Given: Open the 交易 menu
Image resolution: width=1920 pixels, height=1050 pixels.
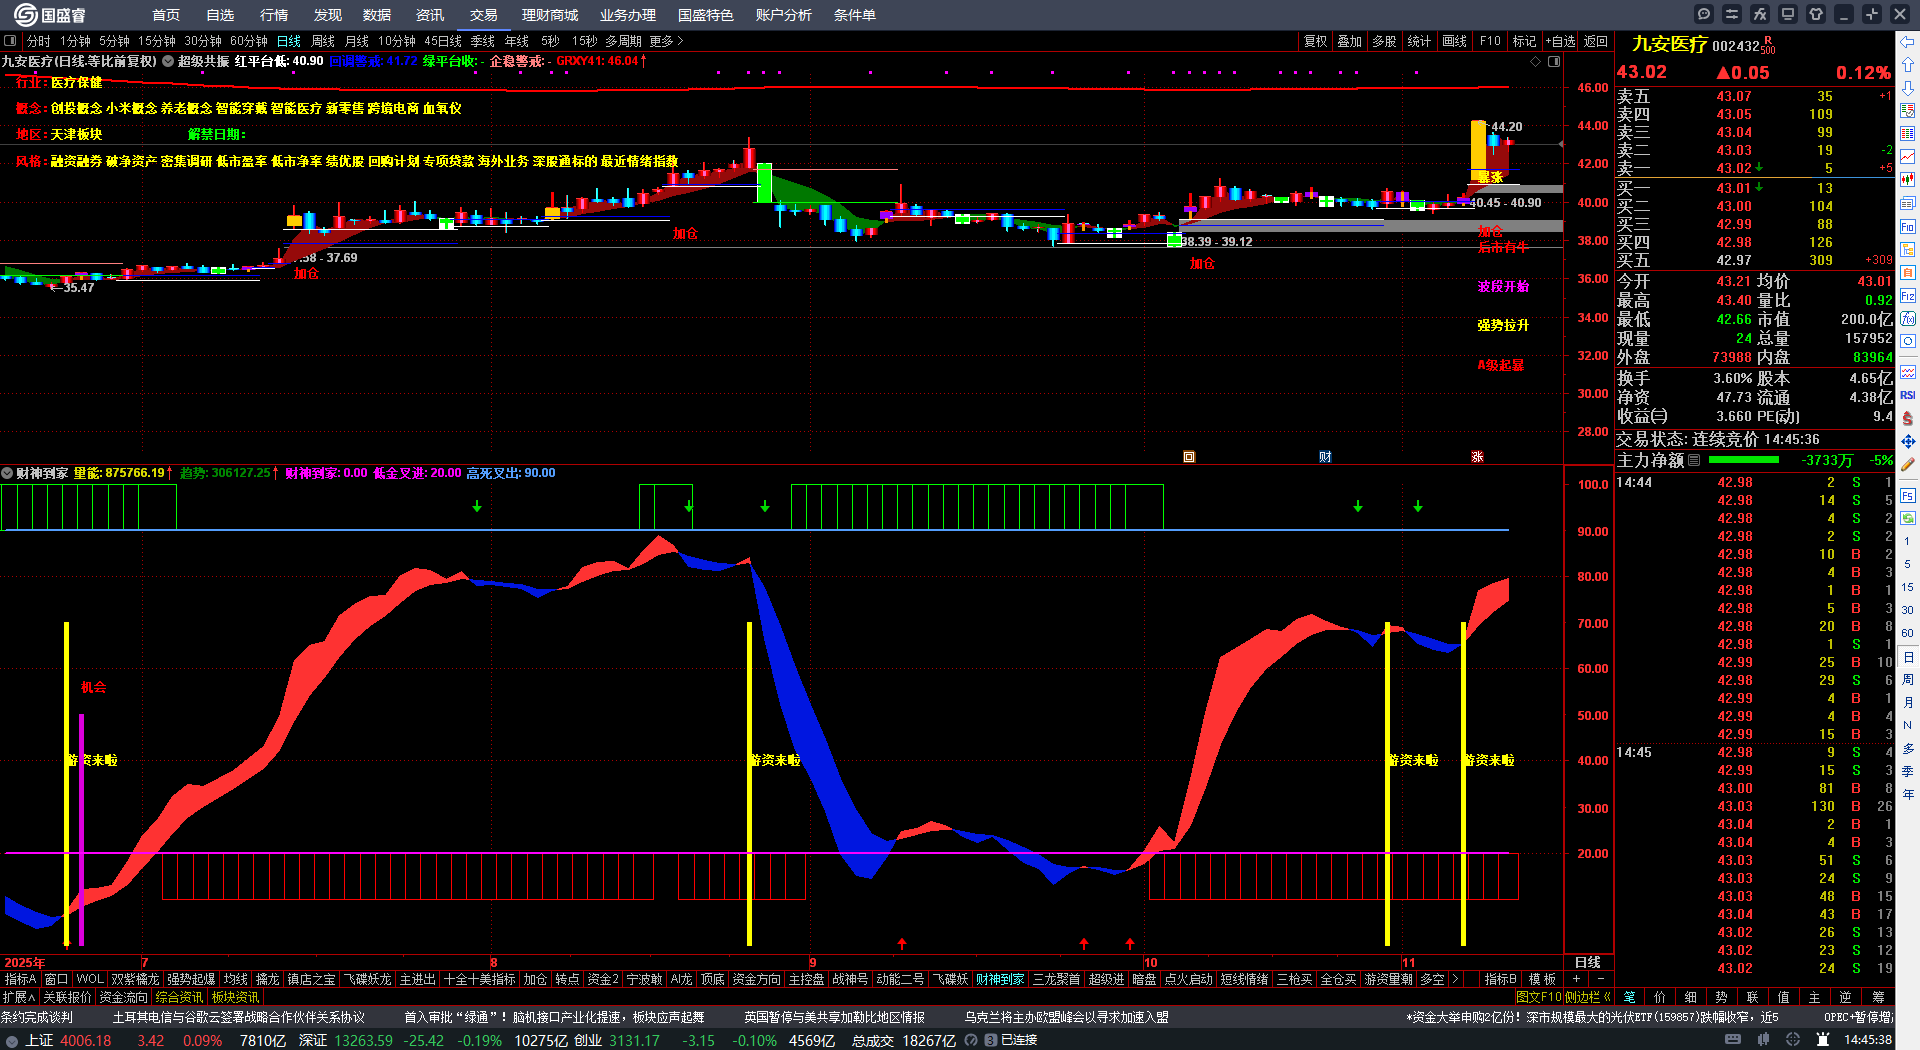Looking at the screenshot, I should coord(484,15).
